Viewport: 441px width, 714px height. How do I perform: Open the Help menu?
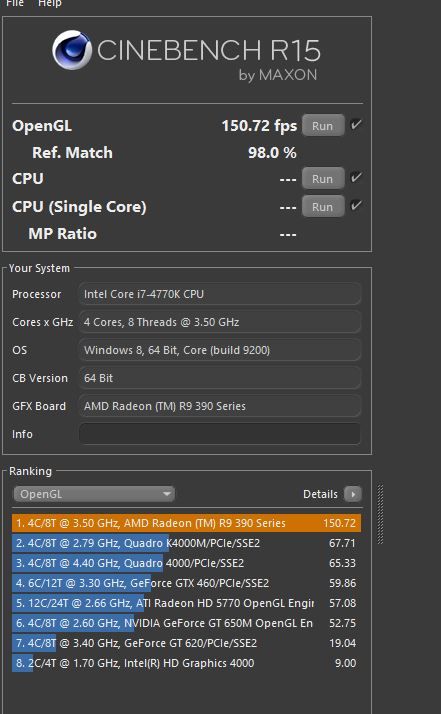(50, 3)
